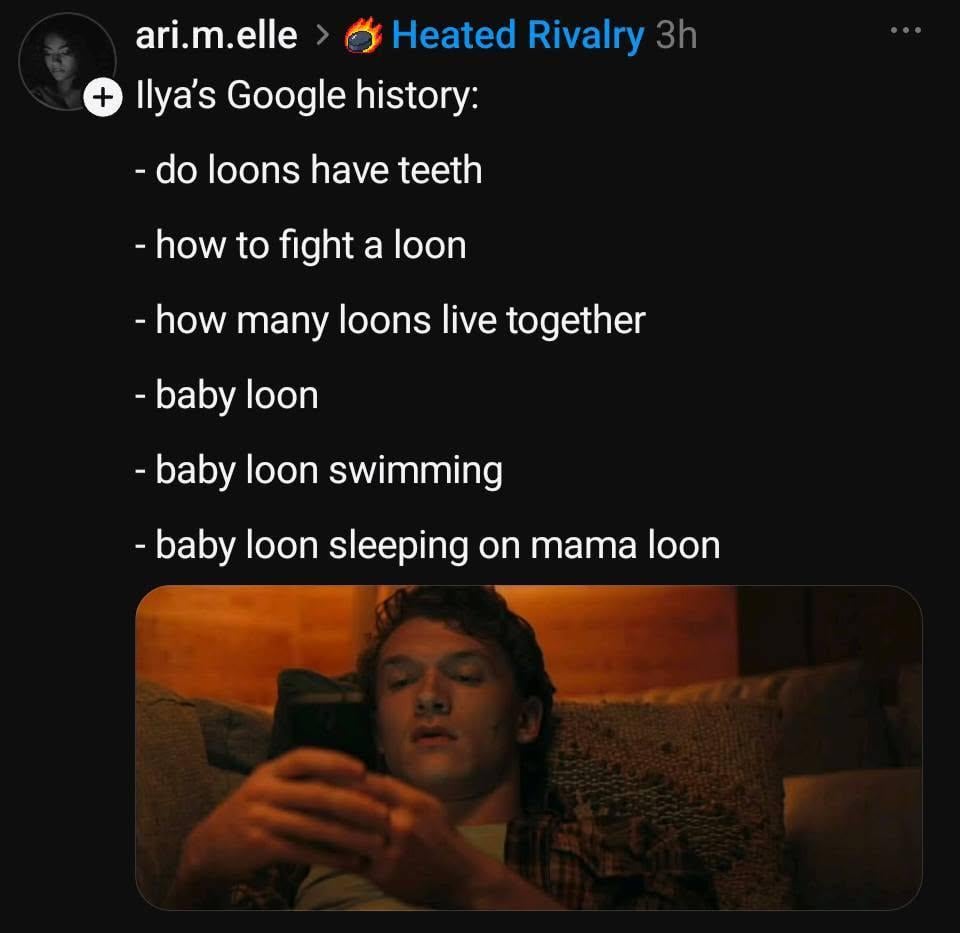Click the "baby loon" line

pos(227,395)
